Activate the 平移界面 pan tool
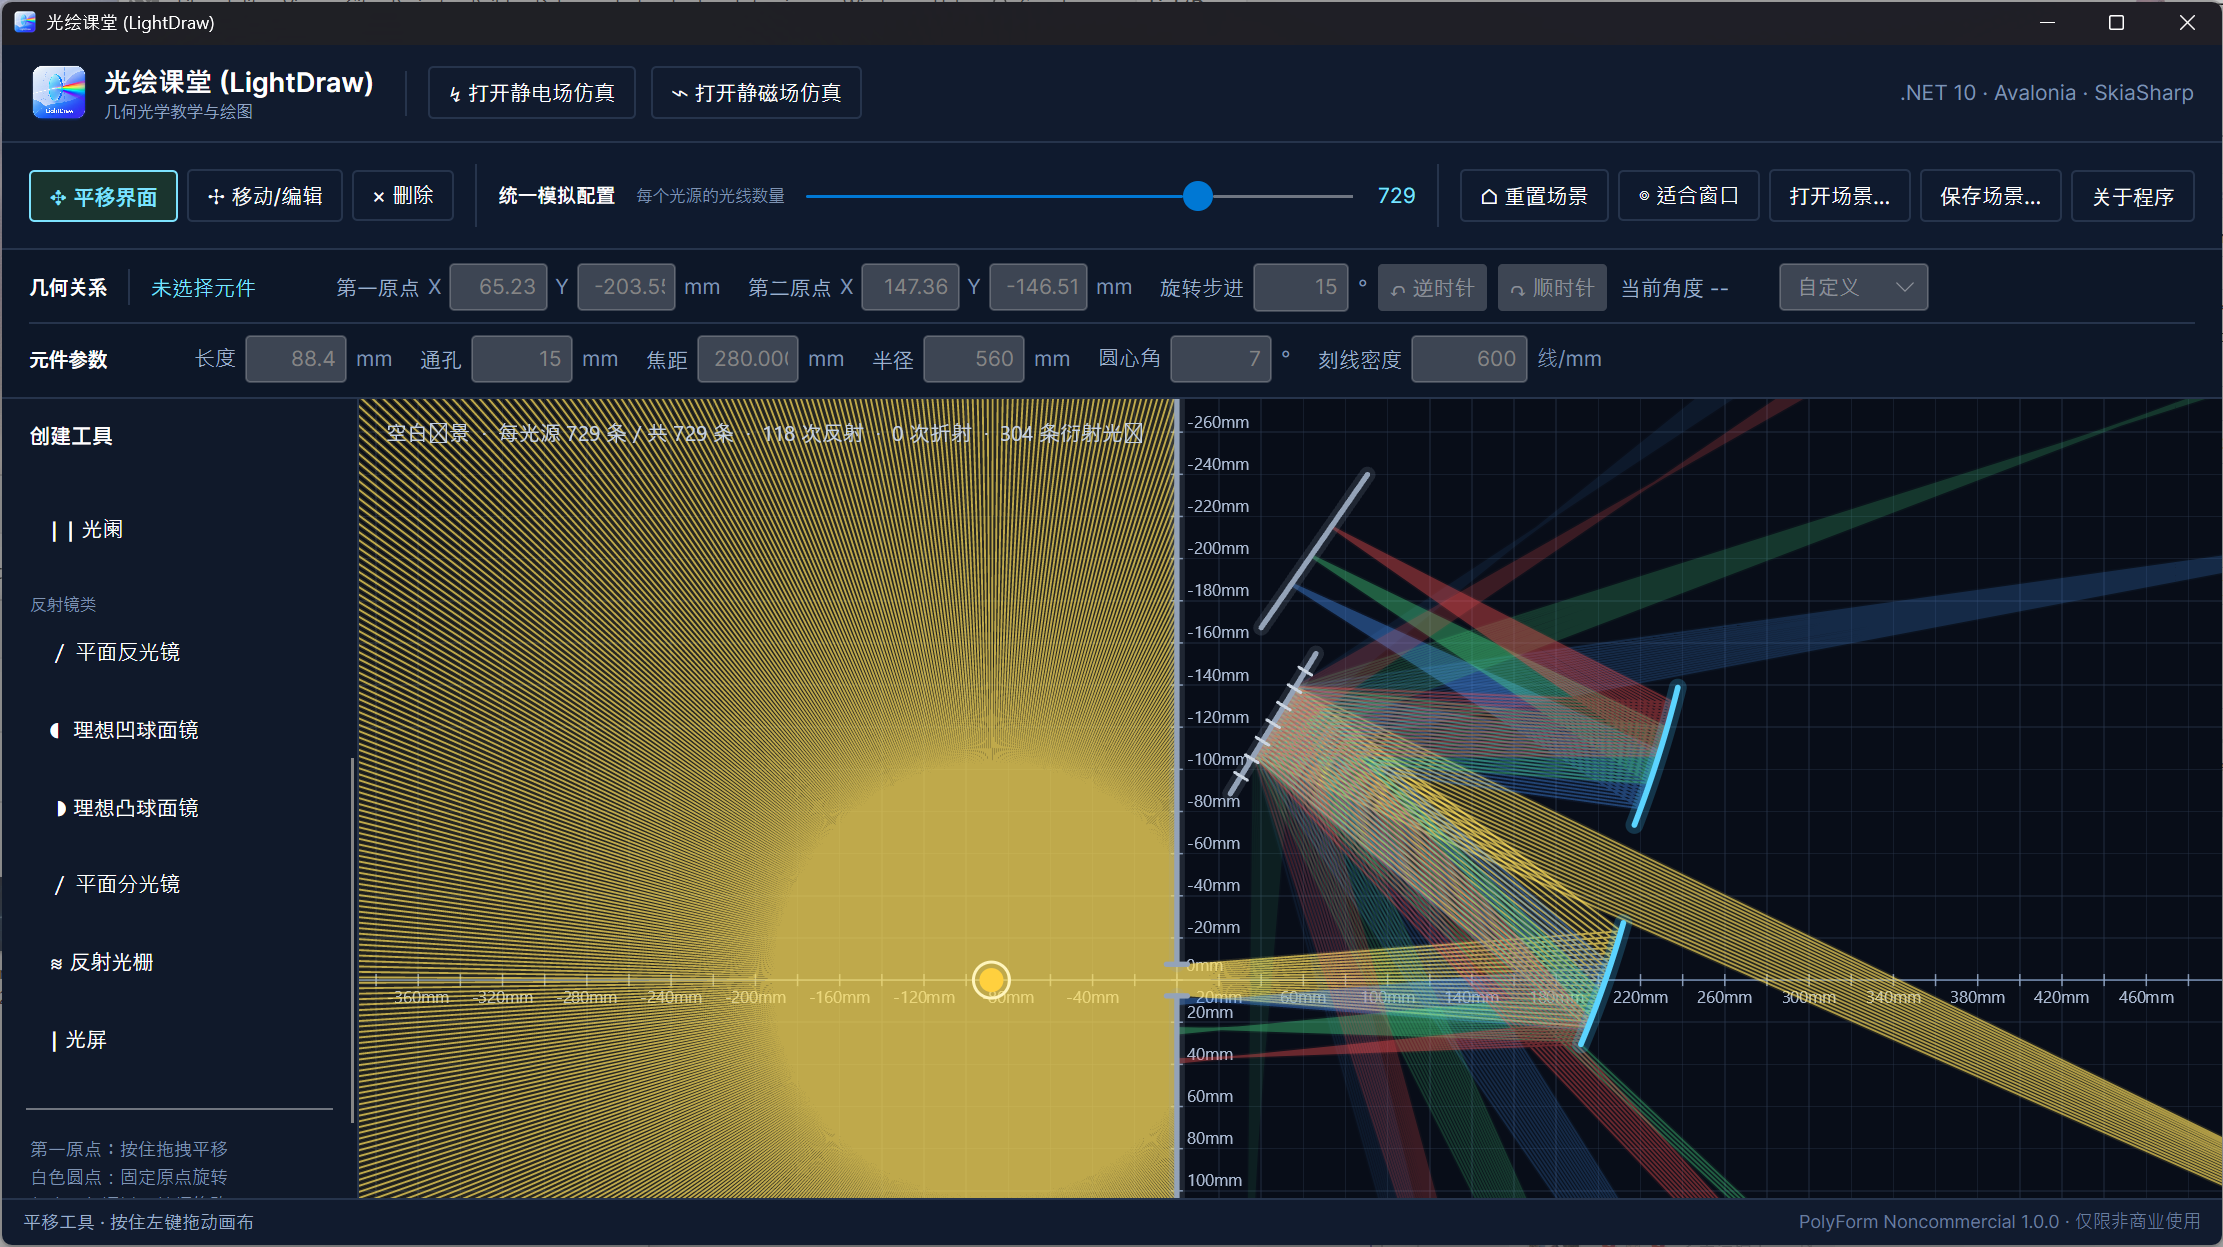This screenshot has width=2223, height=1247. click(104, 196)
